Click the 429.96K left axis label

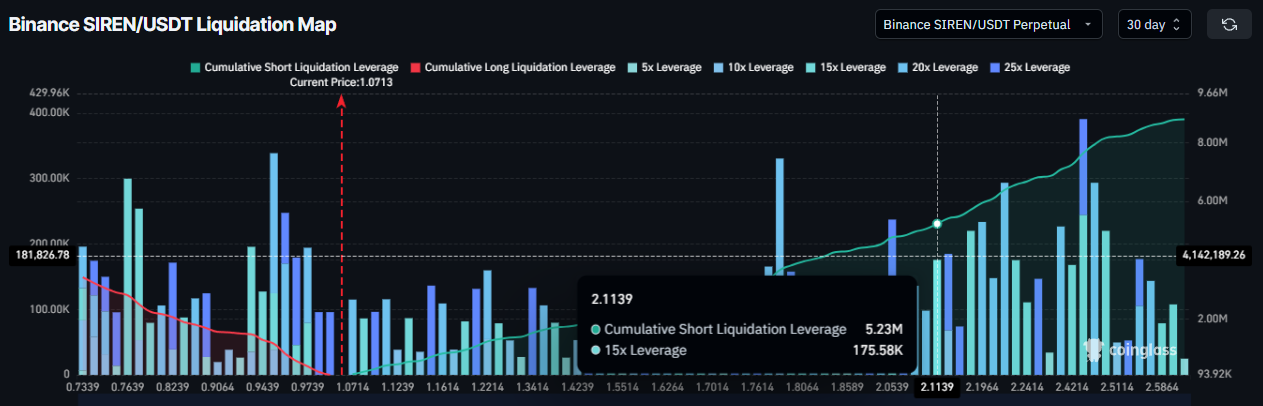tap(50, 92)
